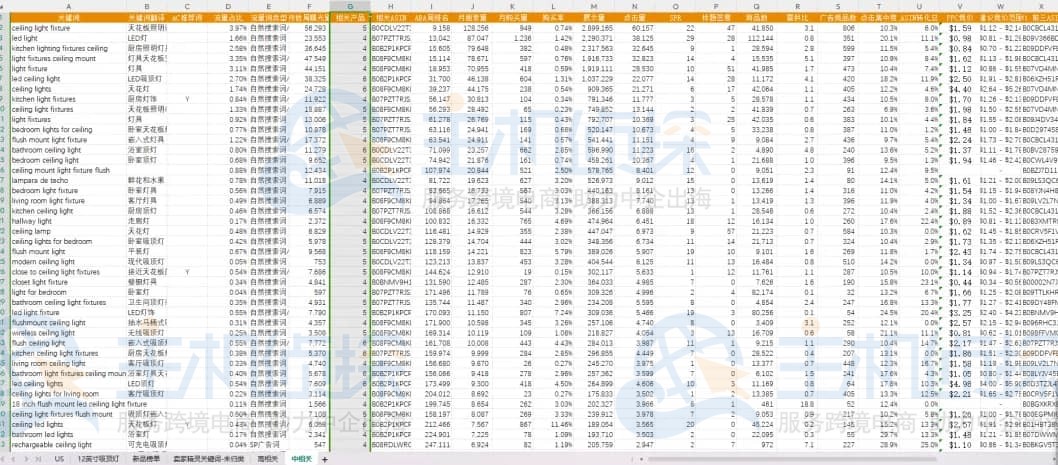Screen dimensions: 1058x465
Task: Click the Y mark in kitchen light fixtures row
Action: coord(187,99)
